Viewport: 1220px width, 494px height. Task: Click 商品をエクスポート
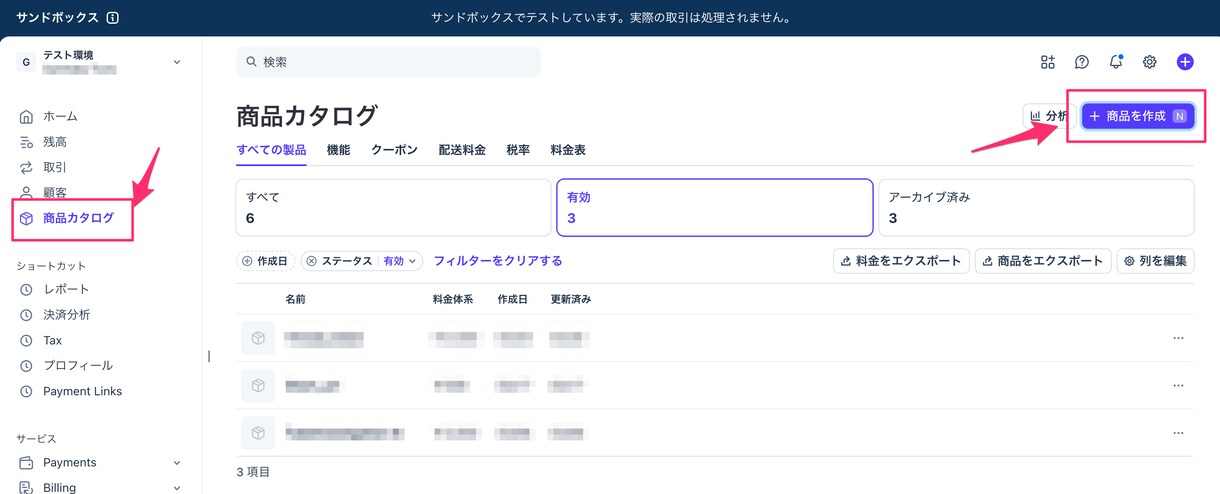tap(1043, 261)
